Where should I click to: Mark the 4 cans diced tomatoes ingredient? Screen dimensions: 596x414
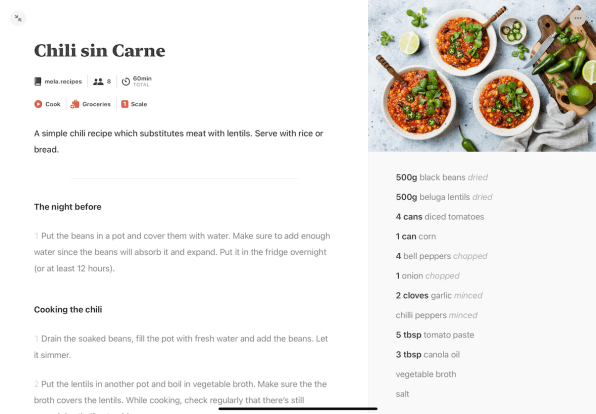tap(440, 217)
